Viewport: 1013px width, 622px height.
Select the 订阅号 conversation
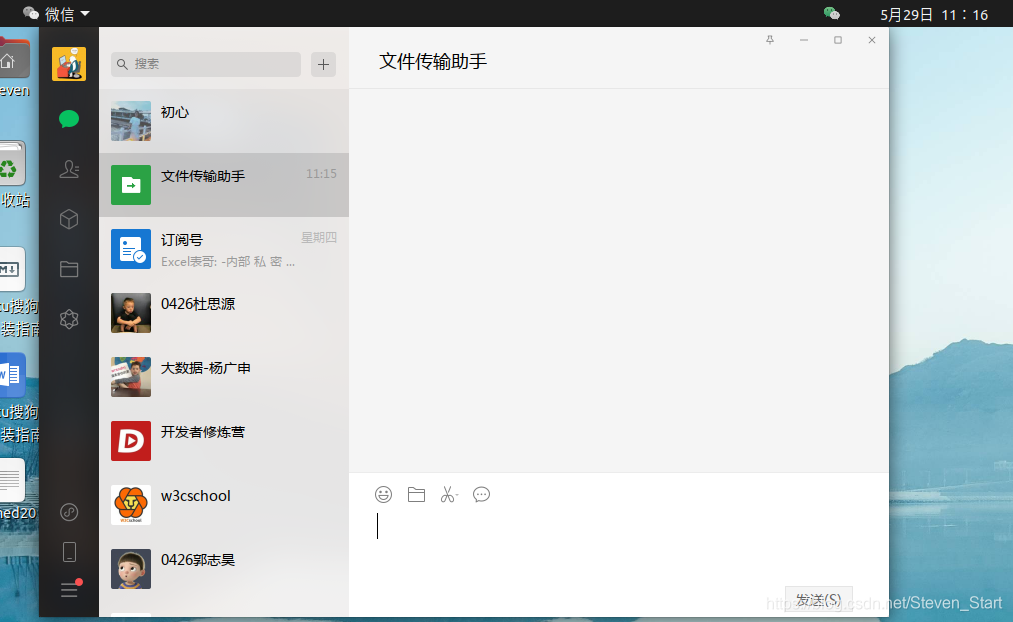pos(224,249)
